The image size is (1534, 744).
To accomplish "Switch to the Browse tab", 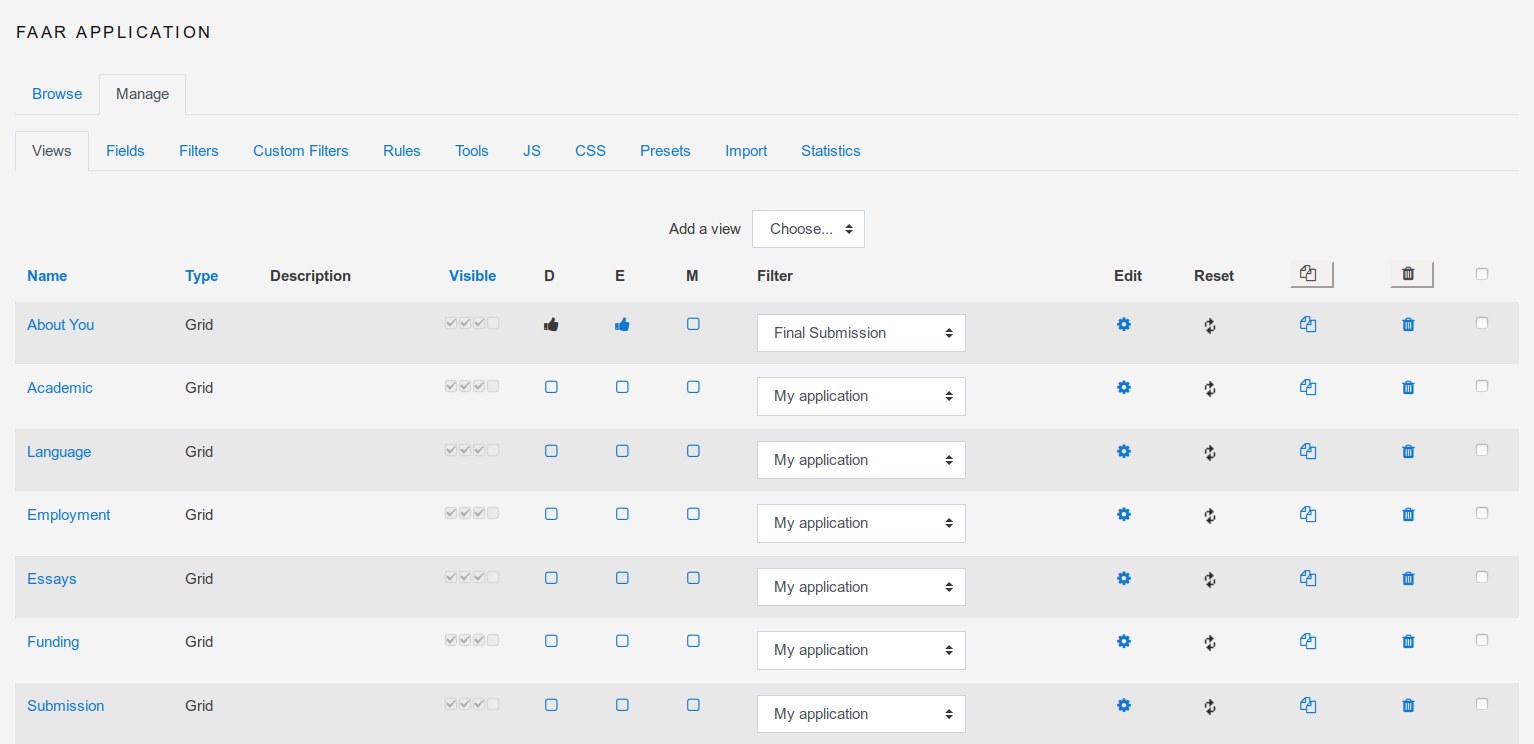I will tap(57, 94).
